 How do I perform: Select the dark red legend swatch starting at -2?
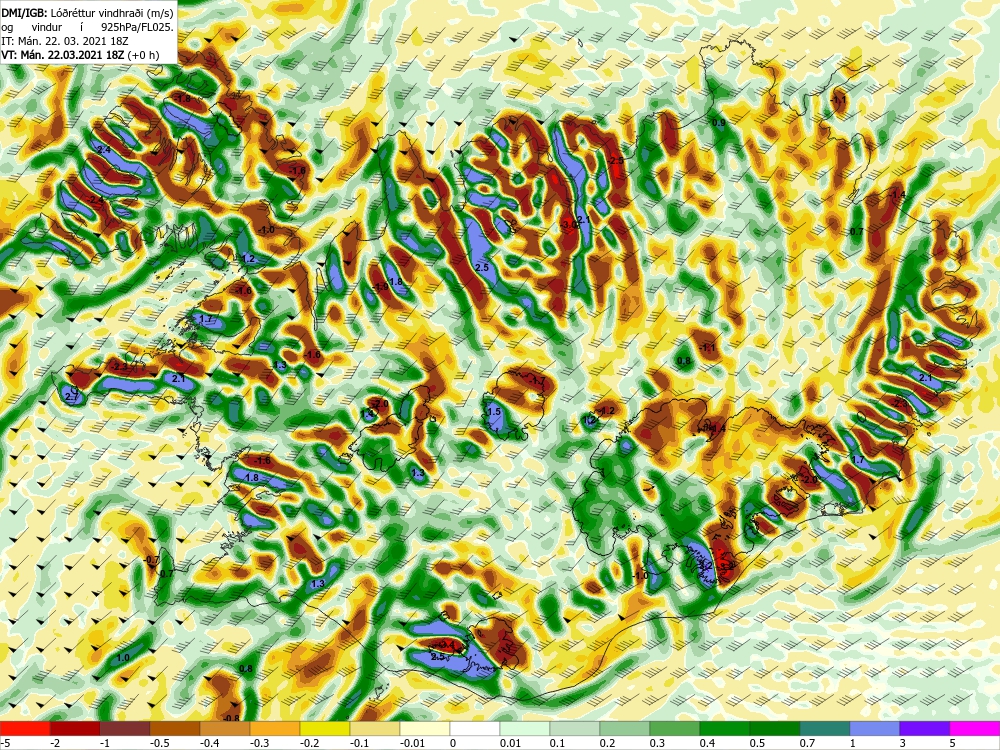(75, 729)
